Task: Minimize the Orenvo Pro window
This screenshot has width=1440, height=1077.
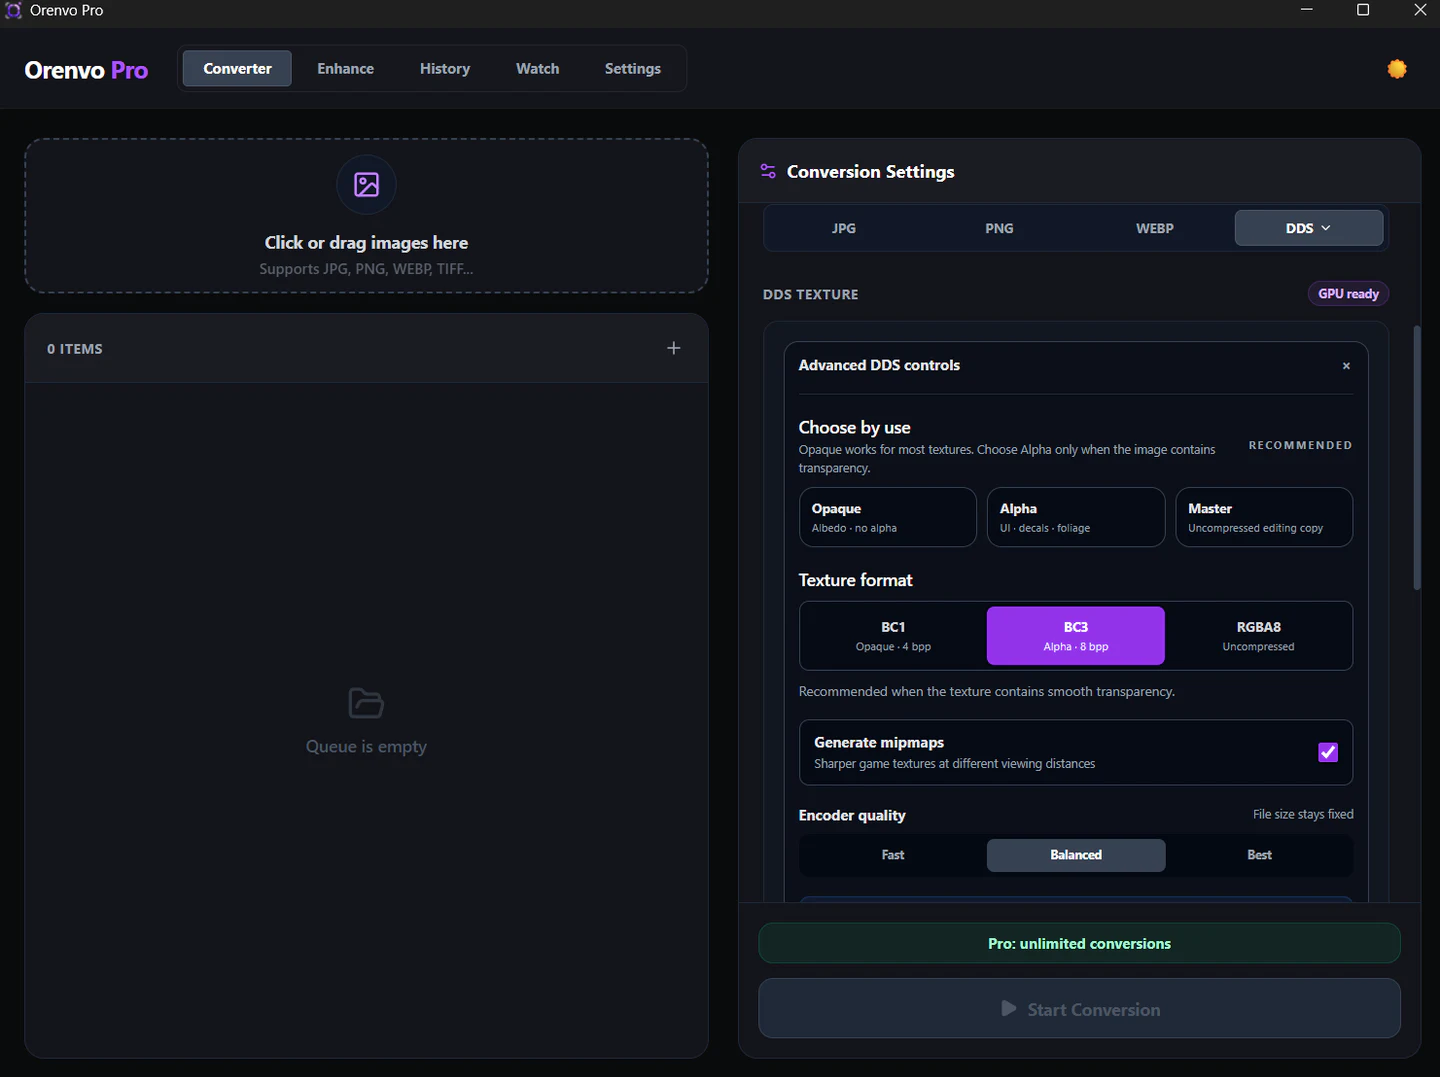Action: point(1306,10)
